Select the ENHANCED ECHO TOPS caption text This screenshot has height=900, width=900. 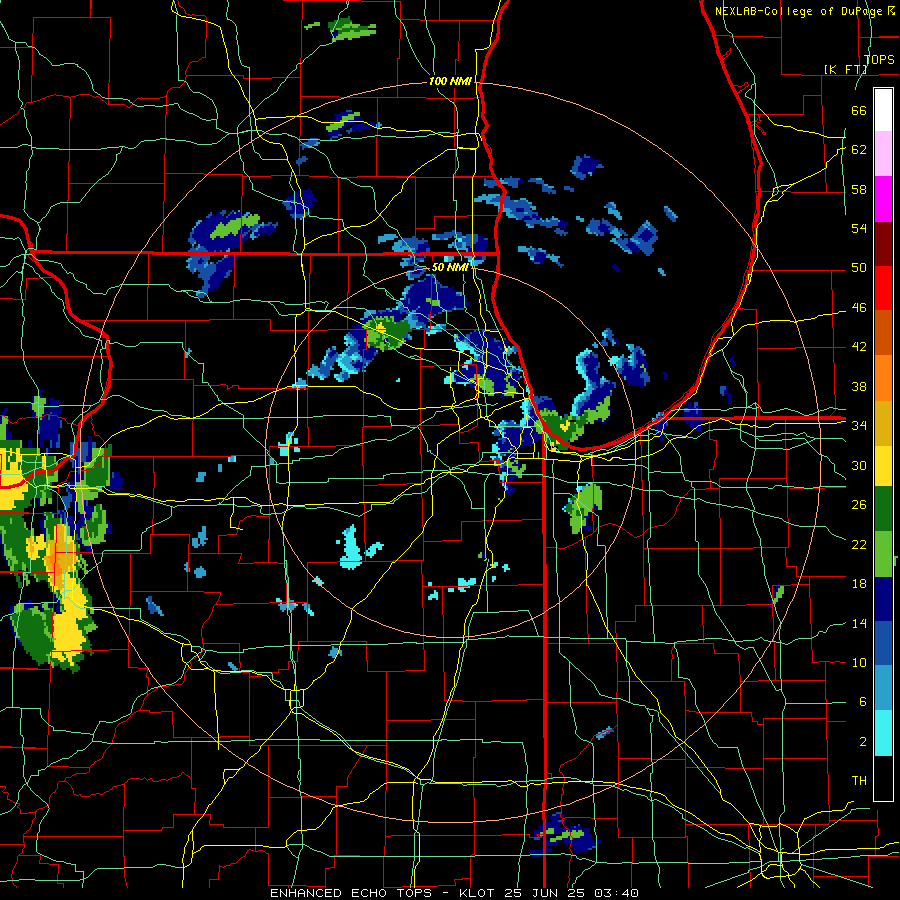353,893
